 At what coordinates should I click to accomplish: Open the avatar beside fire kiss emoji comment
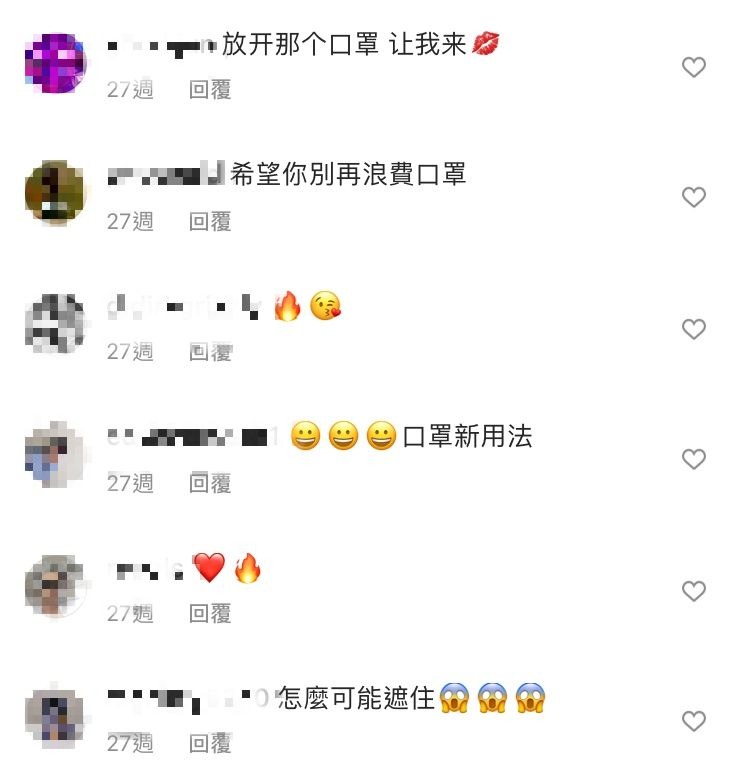[x=55, y=324]
